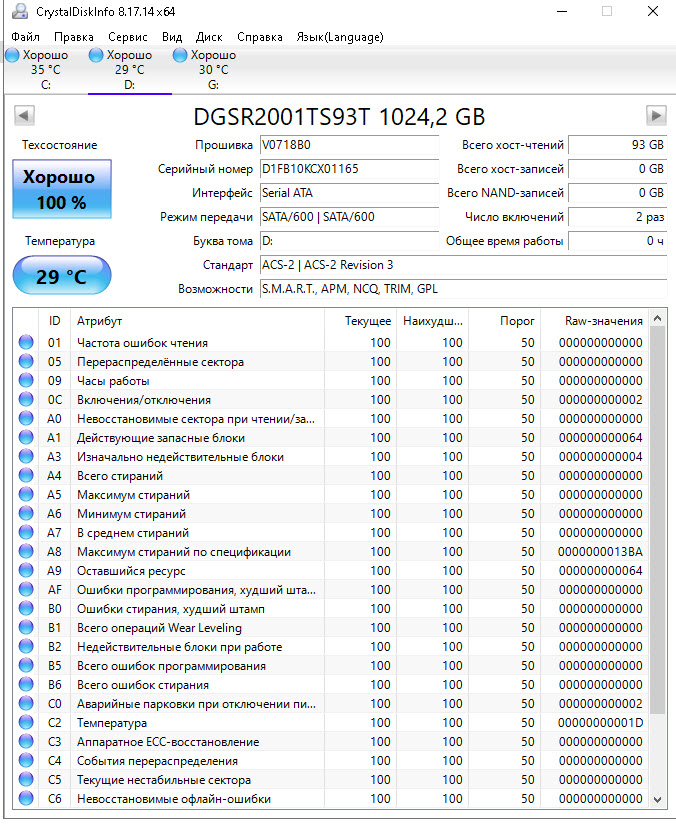Select the Текущие нестабильные сектора attribute

pos(331,779)
